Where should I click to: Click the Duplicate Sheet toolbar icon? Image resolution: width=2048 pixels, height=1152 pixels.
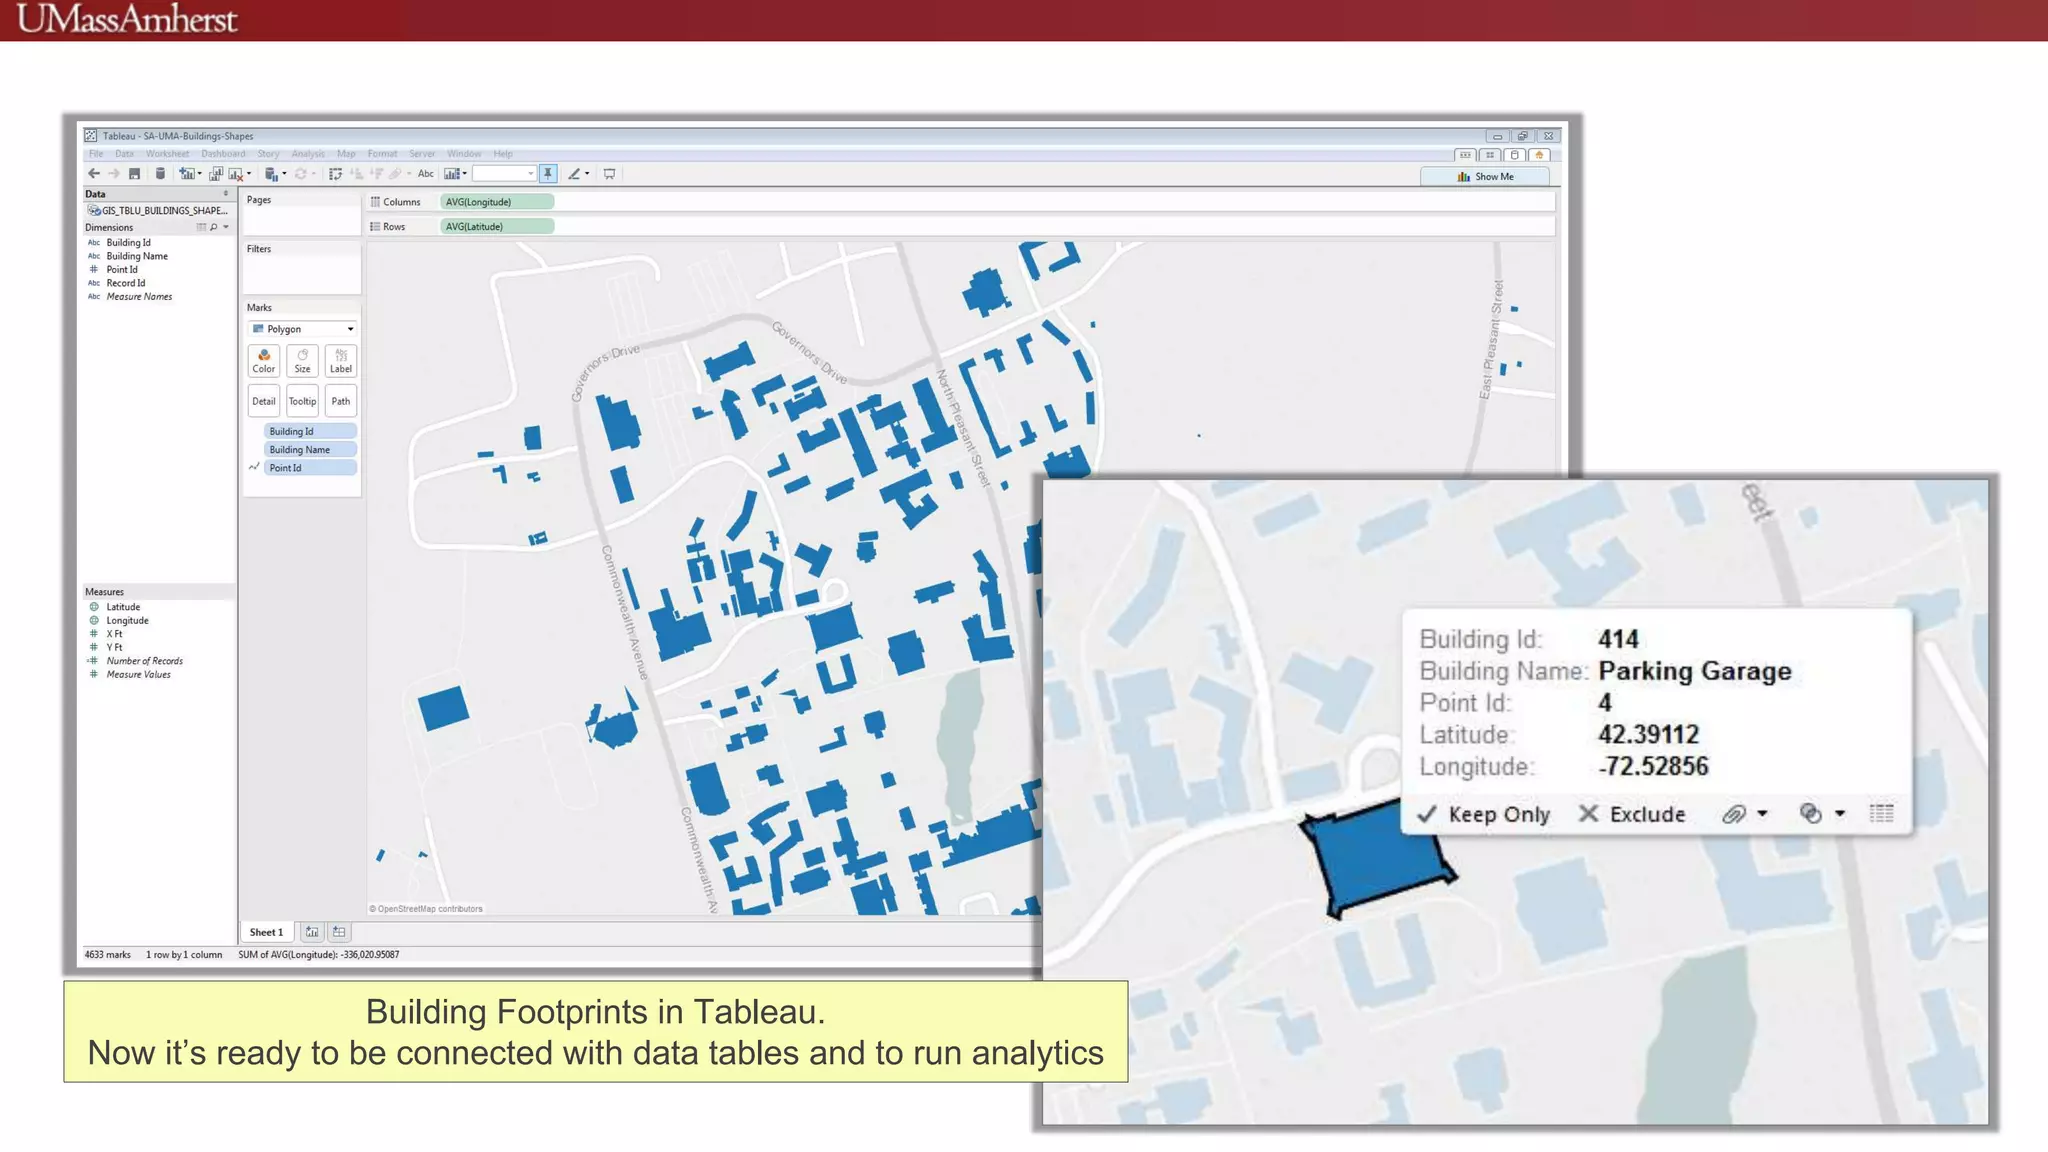coord(216,173)
